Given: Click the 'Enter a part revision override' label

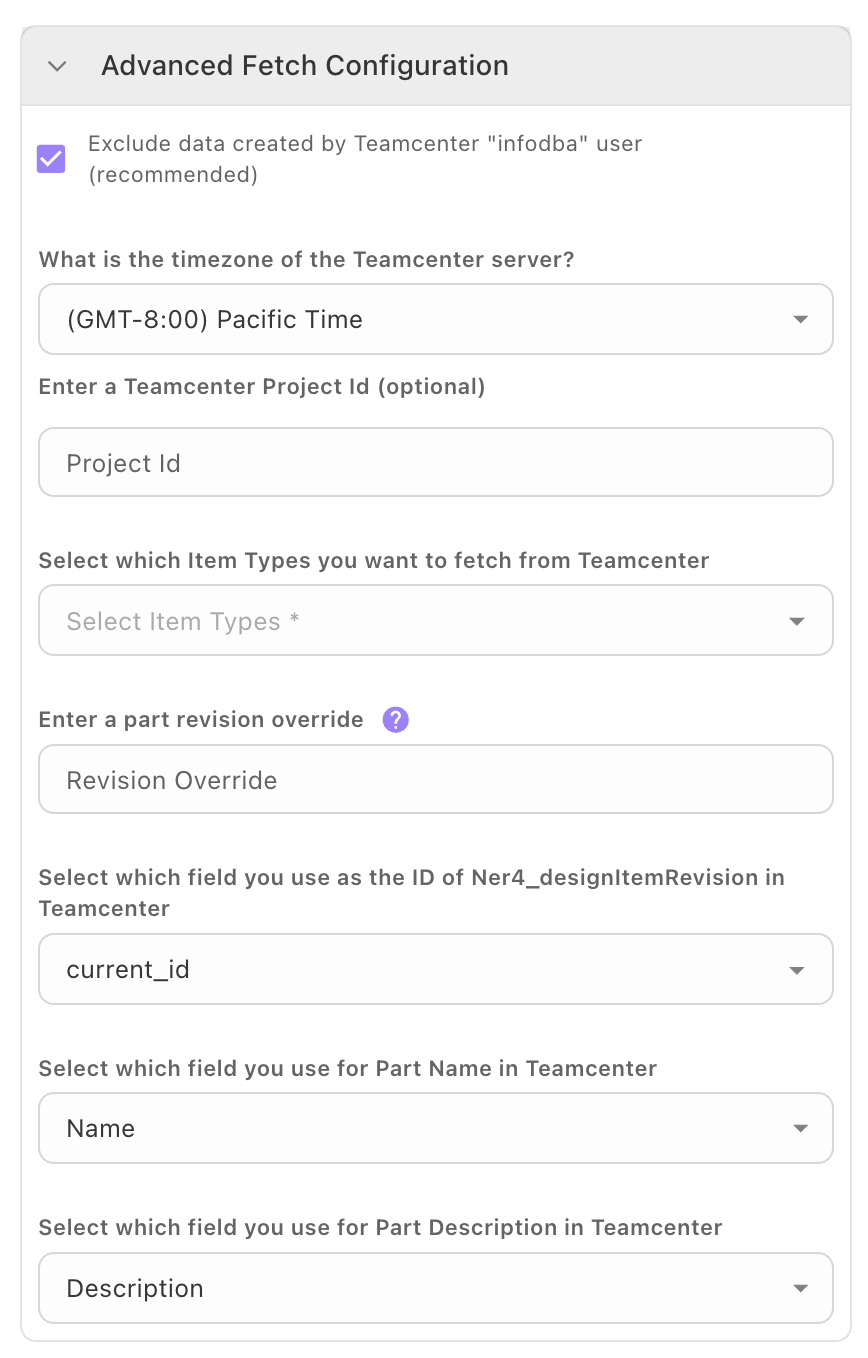Looking at the screenshot, I should (201, 720).
